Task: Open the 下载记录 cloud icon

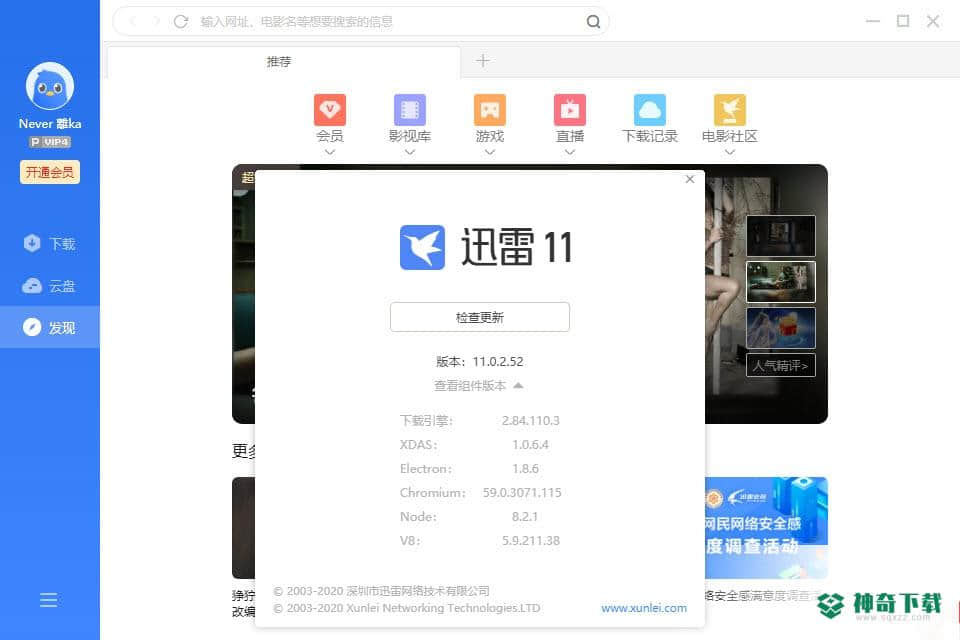Action: click(650, 110)
